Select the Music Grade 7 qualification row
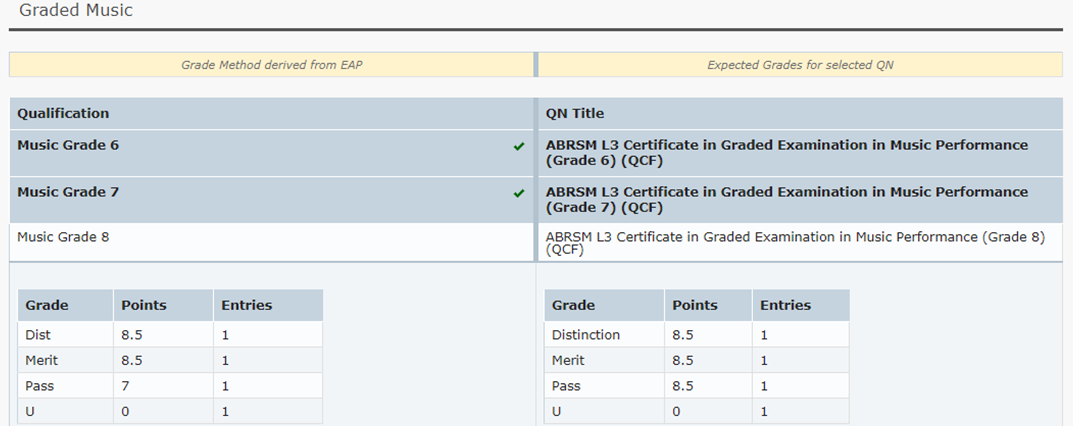 (272, 200)
